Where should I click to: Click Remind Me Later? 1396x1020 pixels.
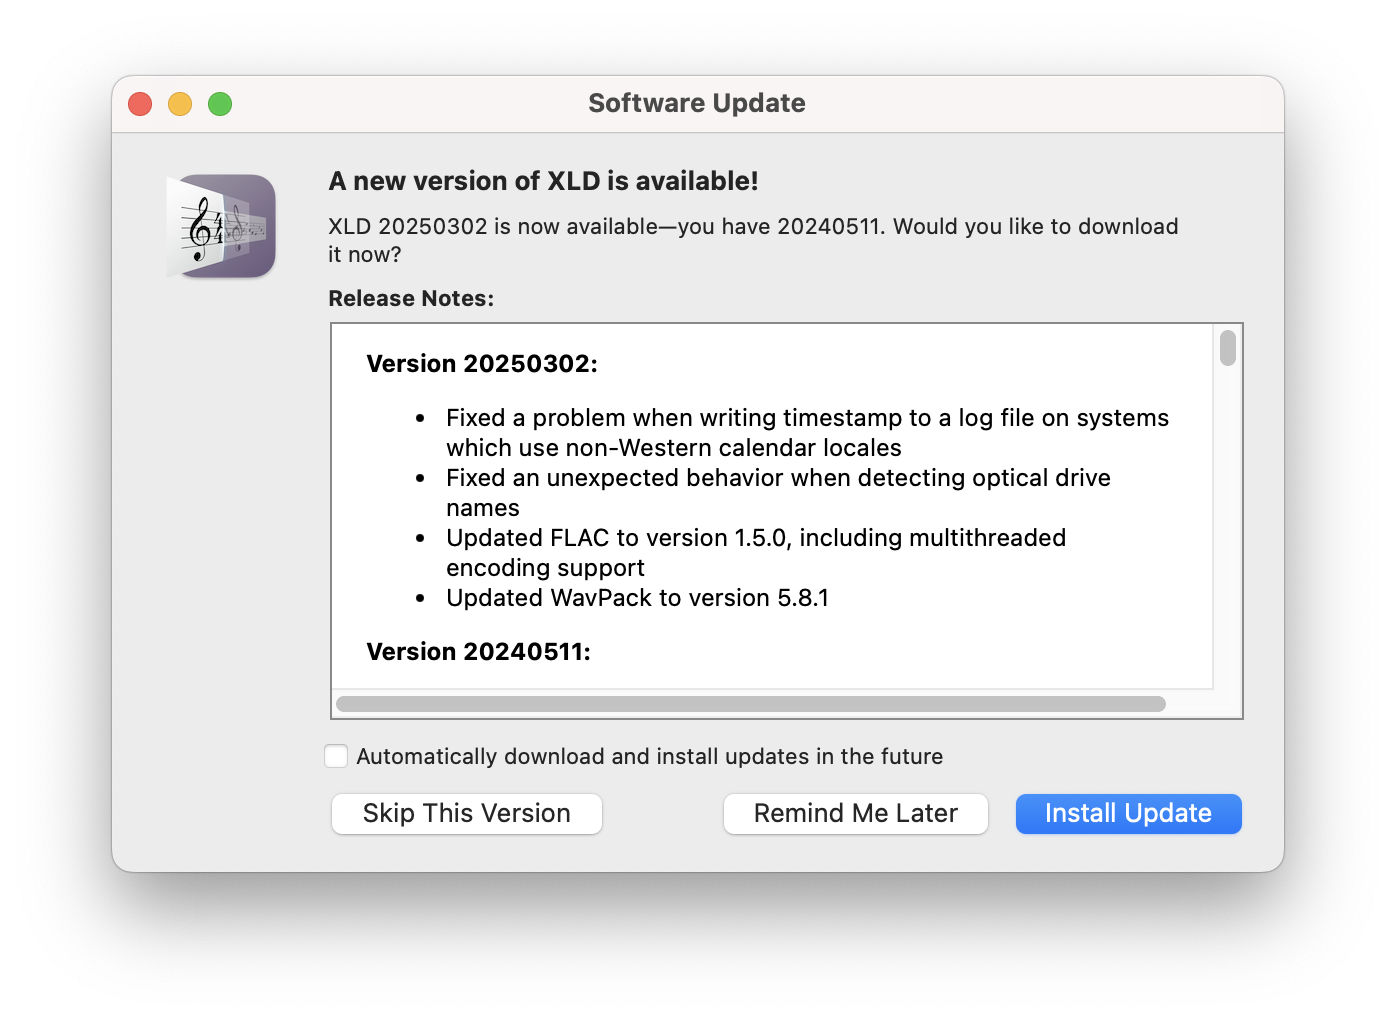click(x=855, y=813)
